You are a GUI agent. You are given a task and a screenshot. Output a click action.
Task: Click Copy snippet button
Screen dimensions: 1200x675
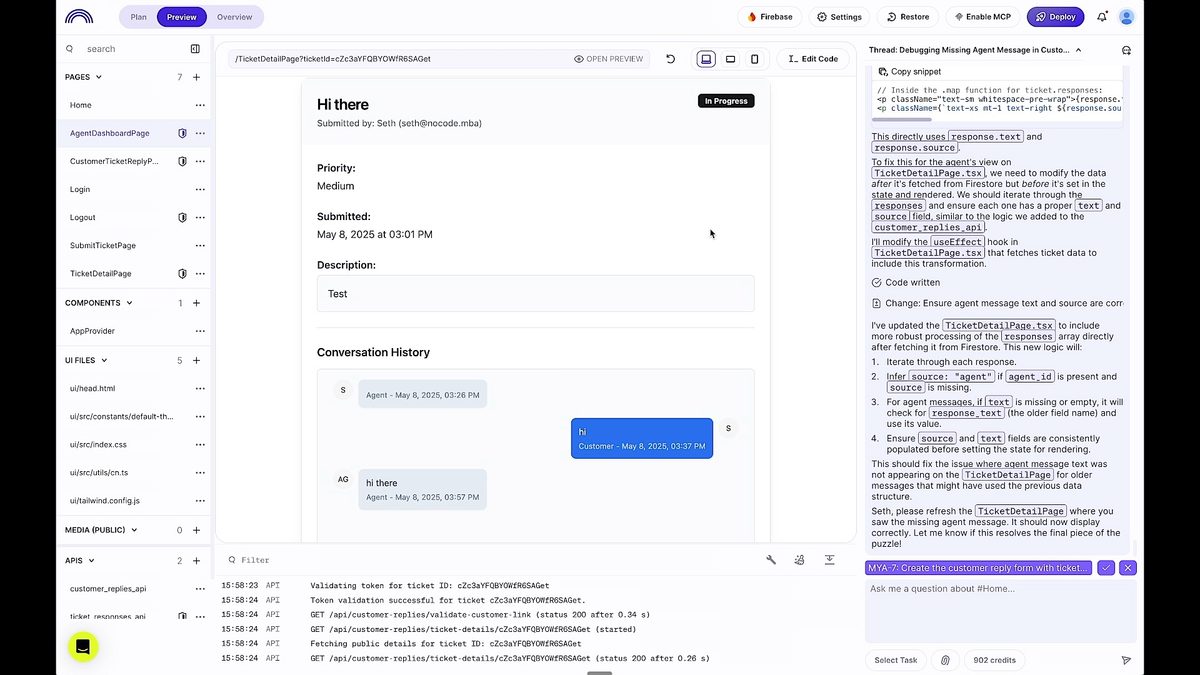(909, 72)
